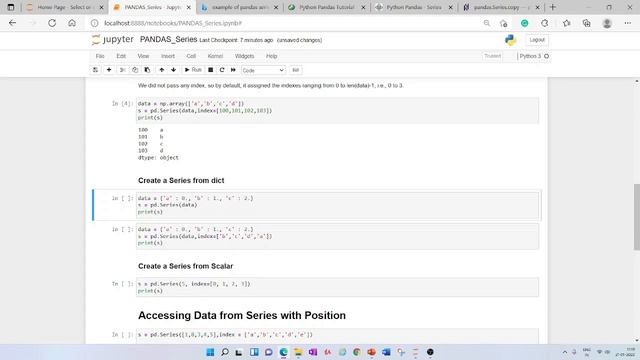Switch to the Python Pandas - Series tab
The image size is (640, 360).
[413, 7]
